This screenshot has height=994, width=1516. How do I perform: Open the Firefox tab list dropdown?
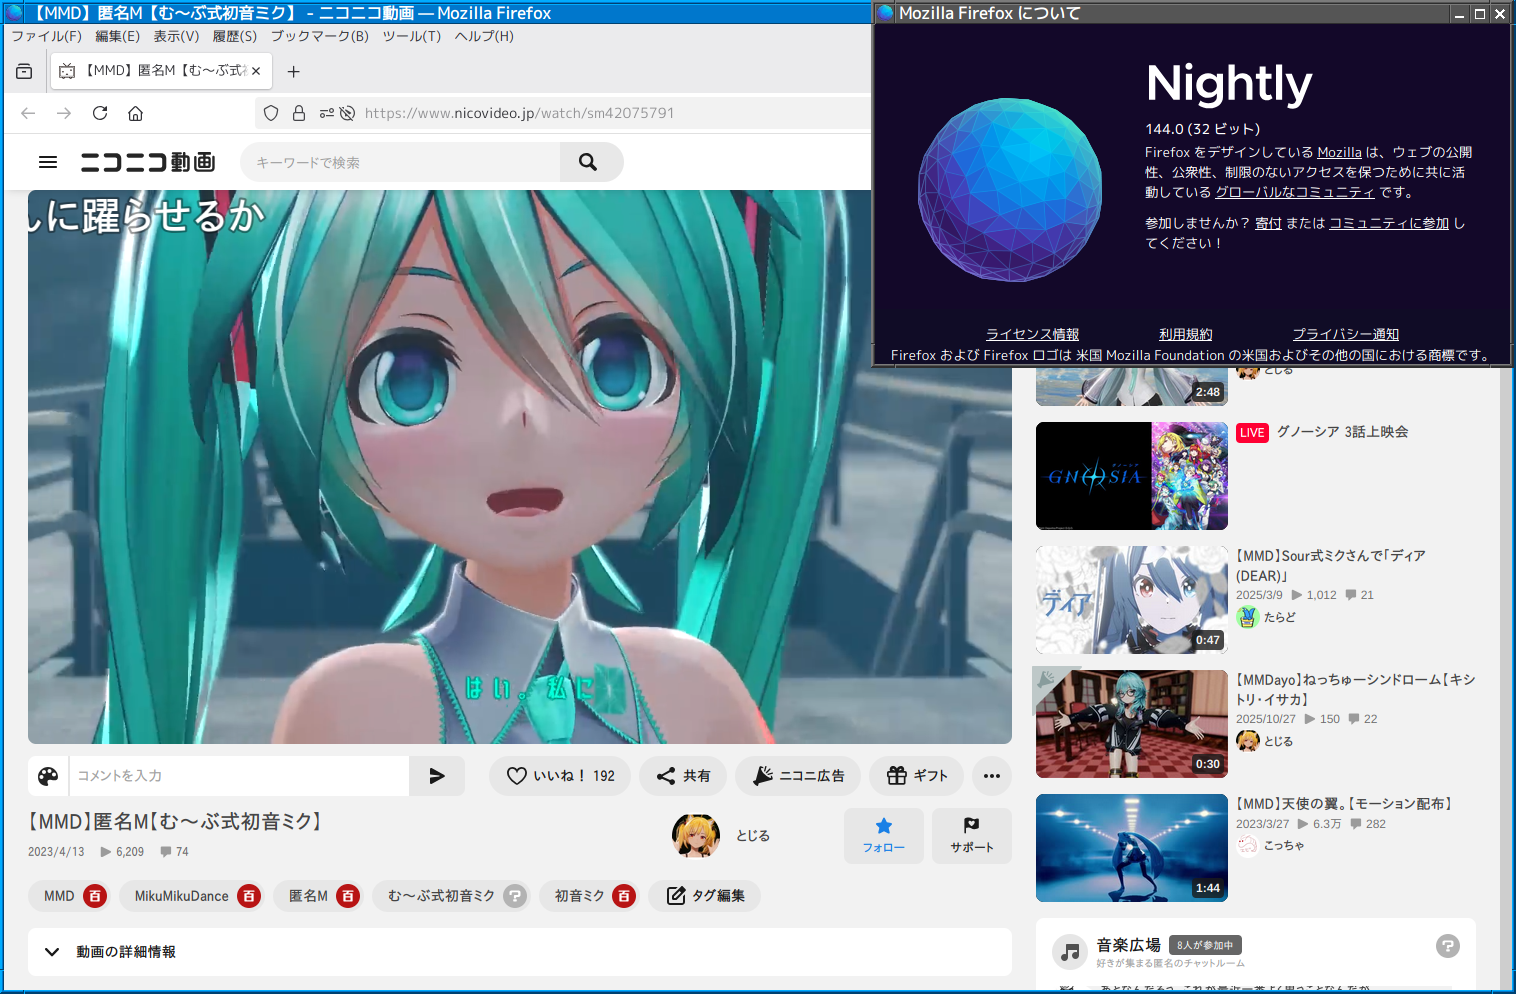(x=24, y=71)
